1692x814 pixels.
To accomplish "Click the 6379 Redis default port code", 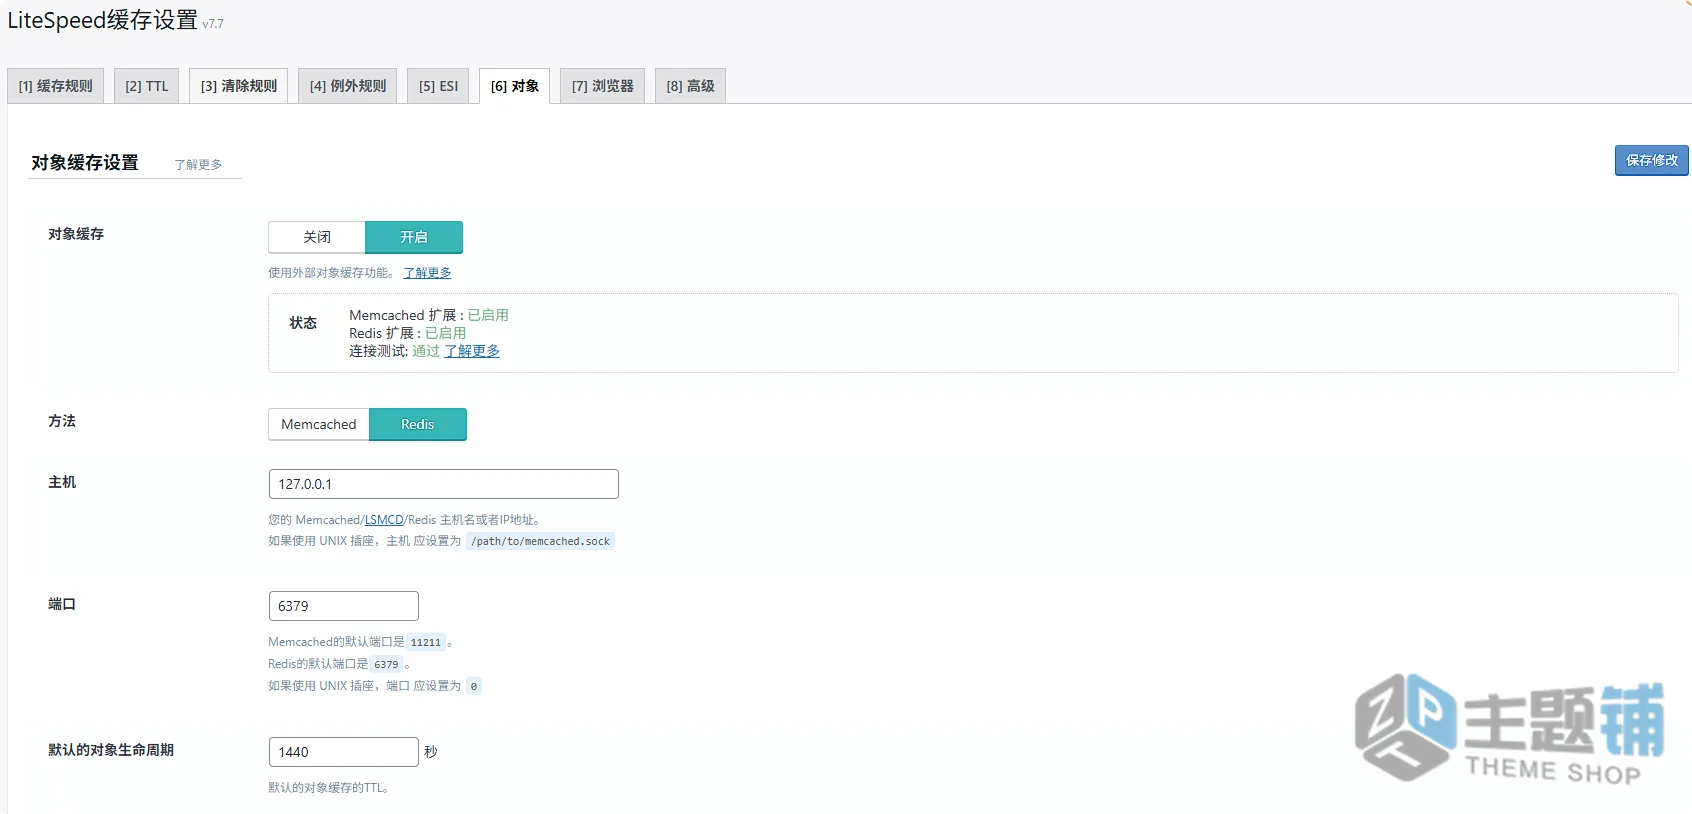I will [386, 665].
